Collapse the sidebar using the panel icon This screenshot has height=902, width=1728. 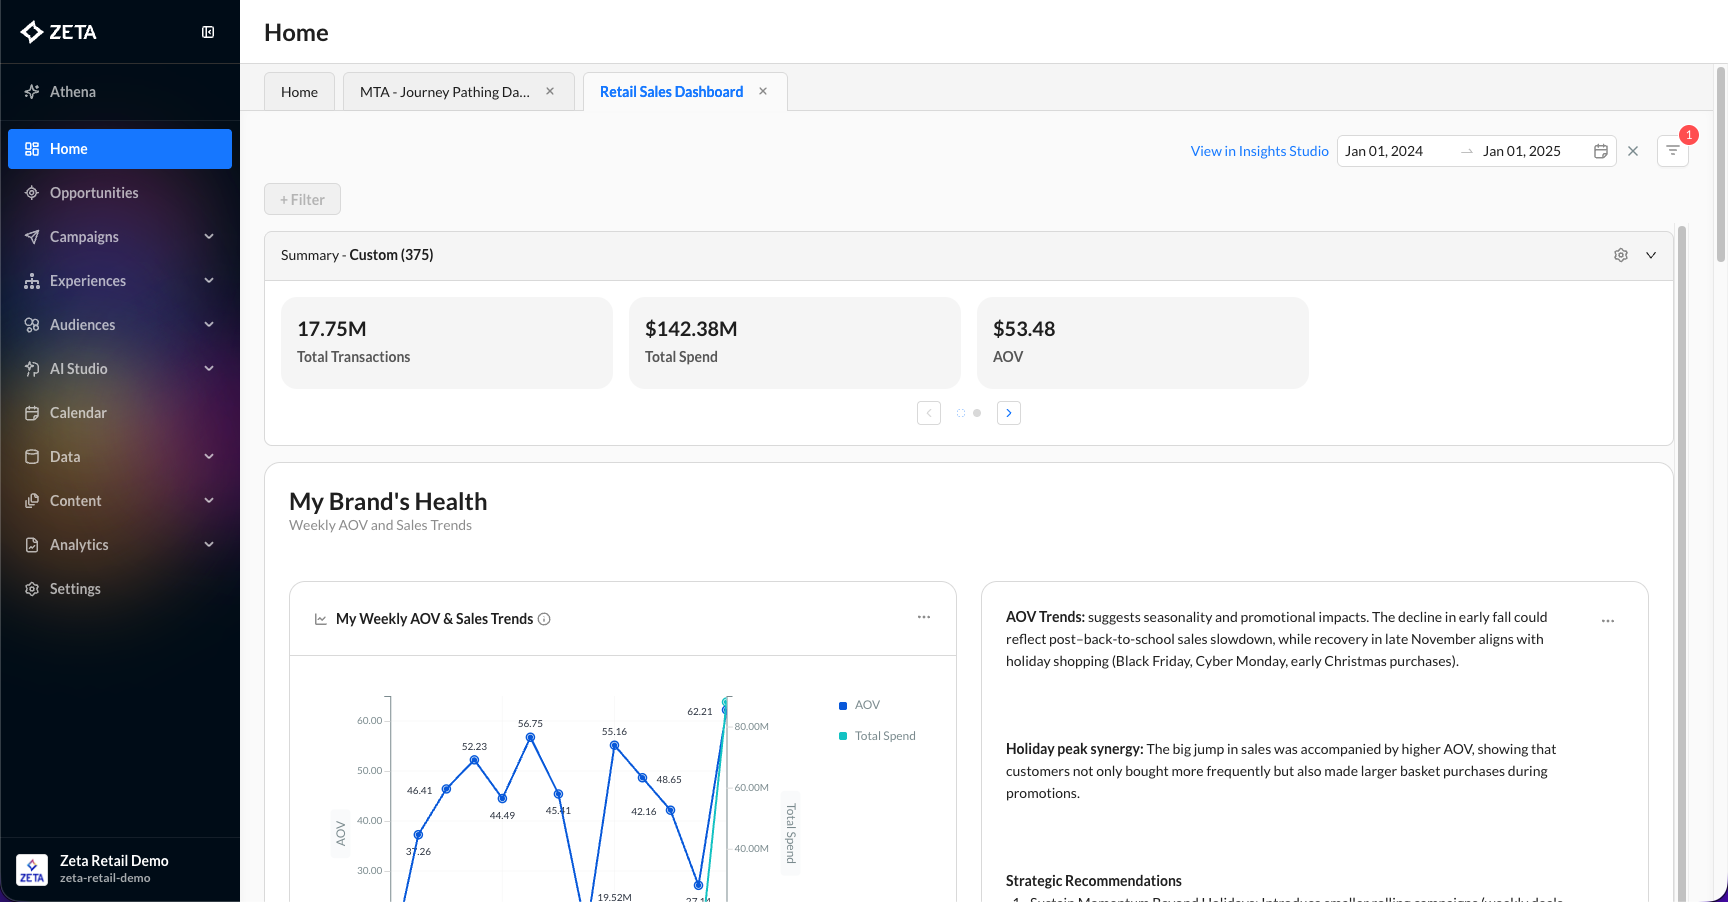[208, 32]
